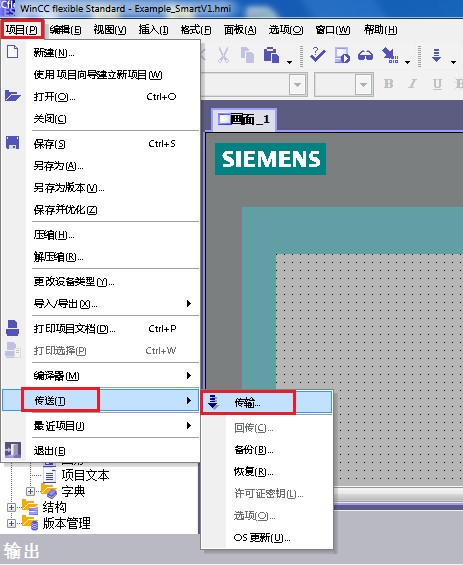Click the exit door icon beside 退出

point(13,450)
